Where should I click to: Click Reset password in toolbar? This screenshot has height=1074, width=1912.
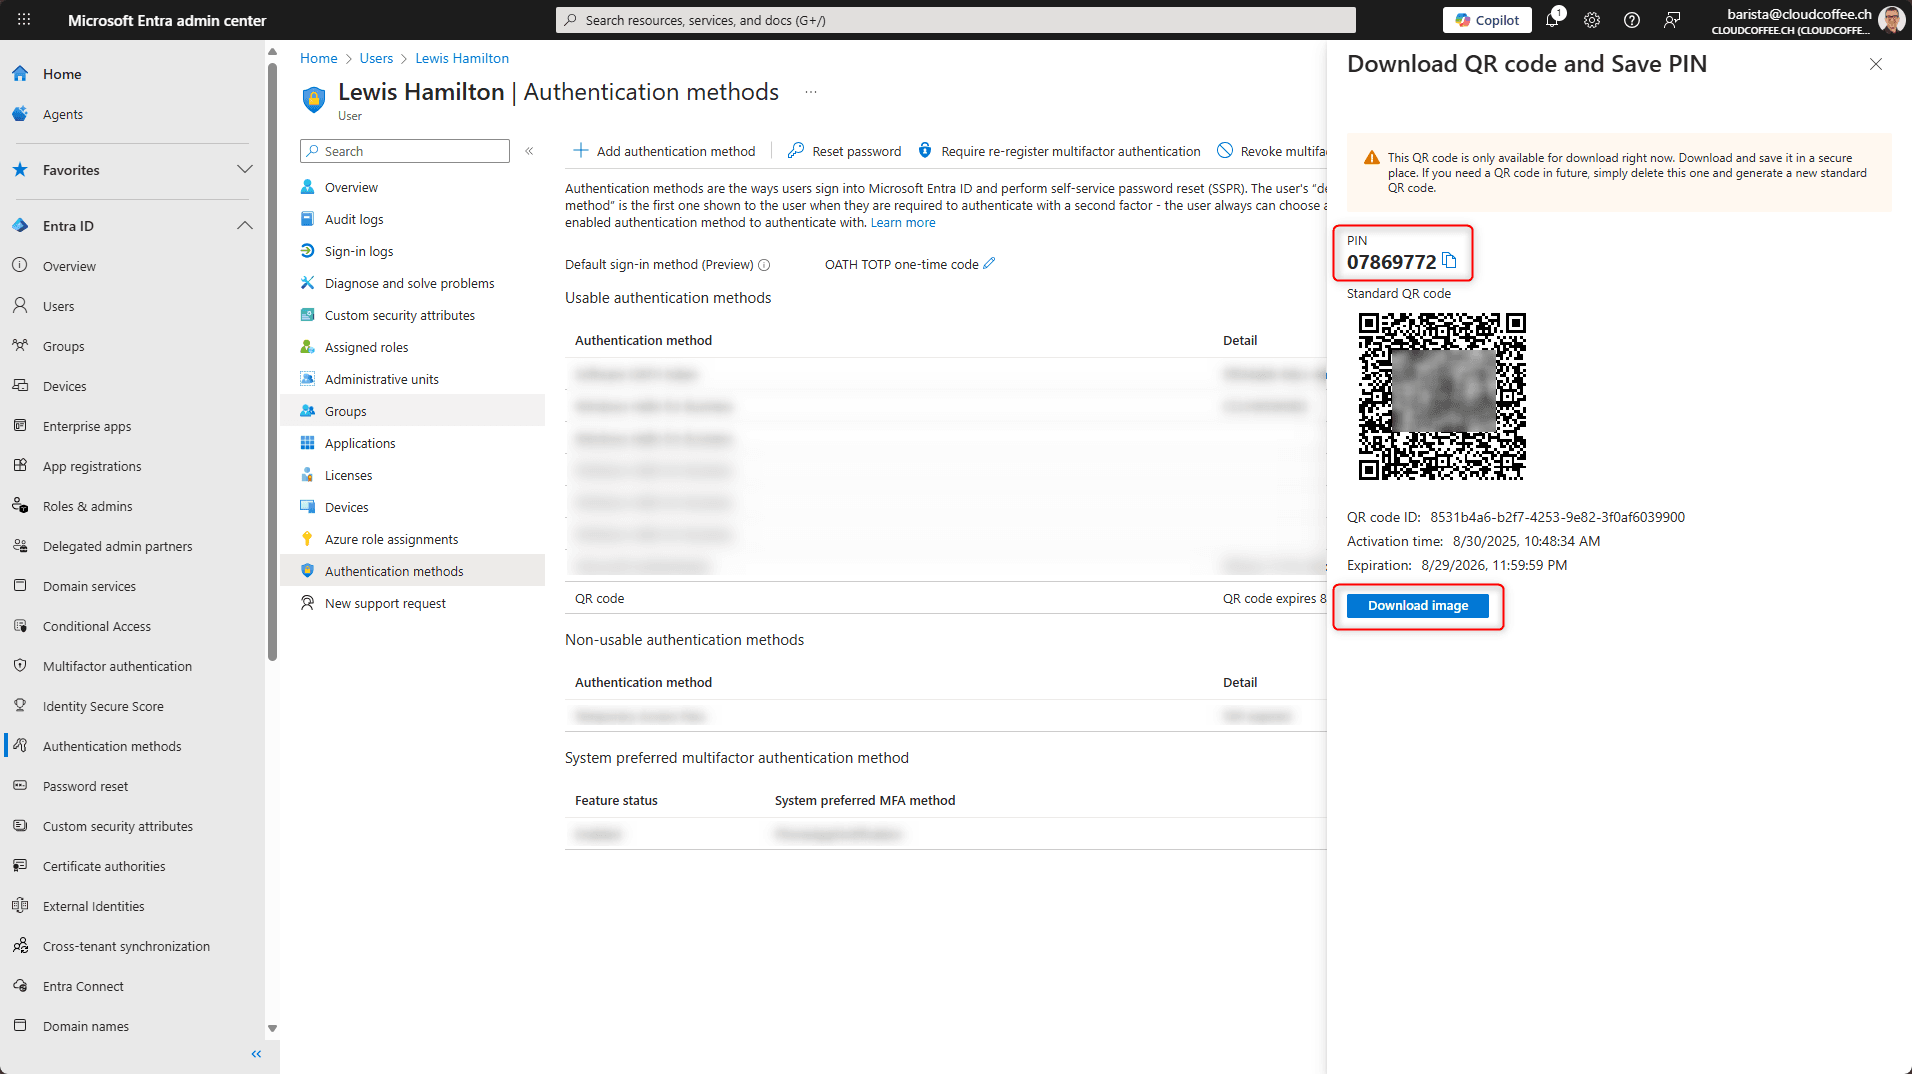845,151
